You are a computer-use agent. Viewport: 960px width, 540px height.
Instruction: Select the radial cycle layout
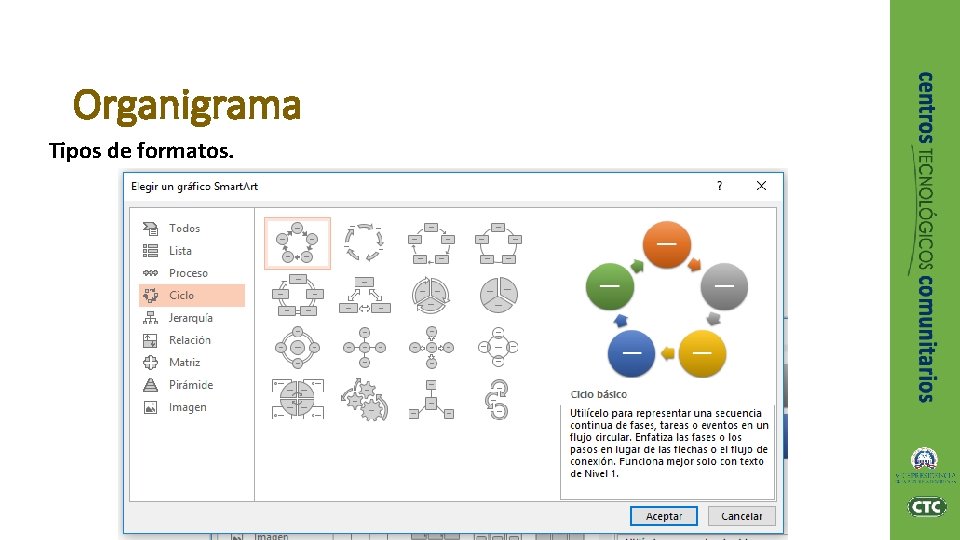pyautogui.click(x=298, y=347)
